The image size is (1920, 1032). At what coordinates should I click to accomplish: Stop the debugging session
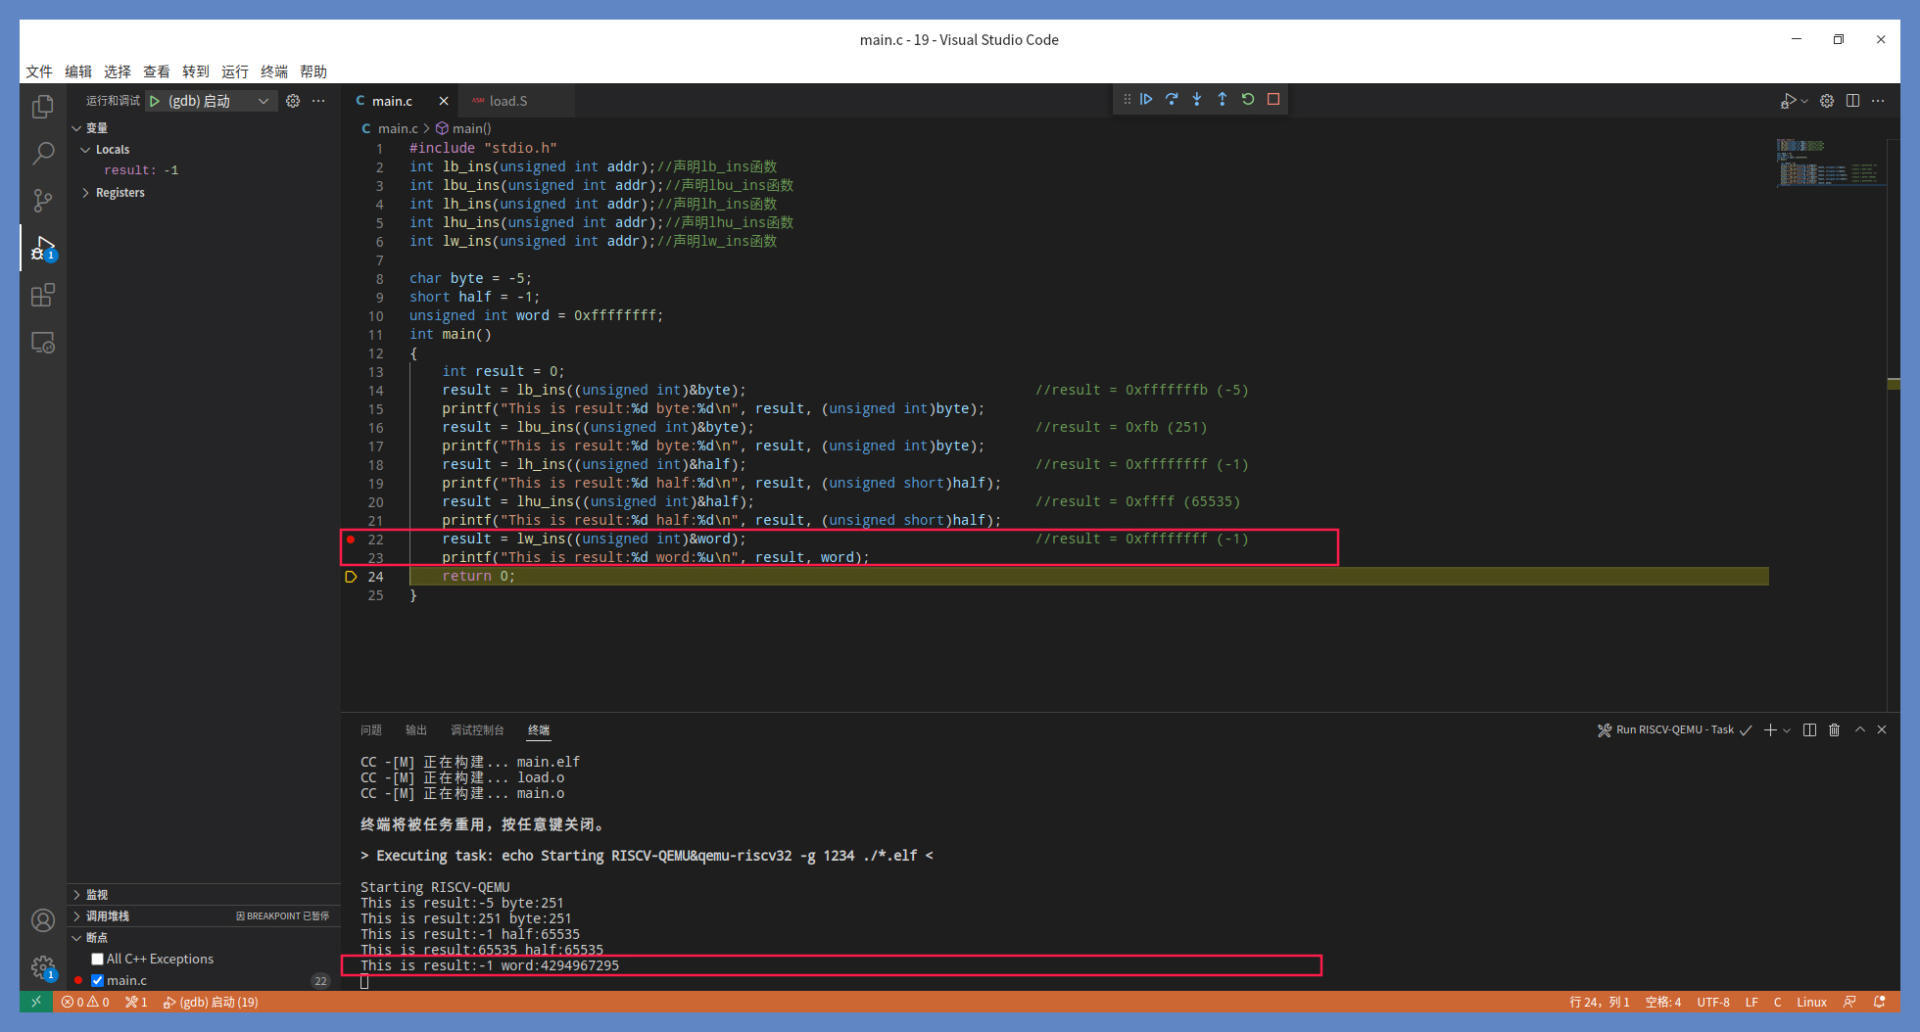(x=1273, y=99)
